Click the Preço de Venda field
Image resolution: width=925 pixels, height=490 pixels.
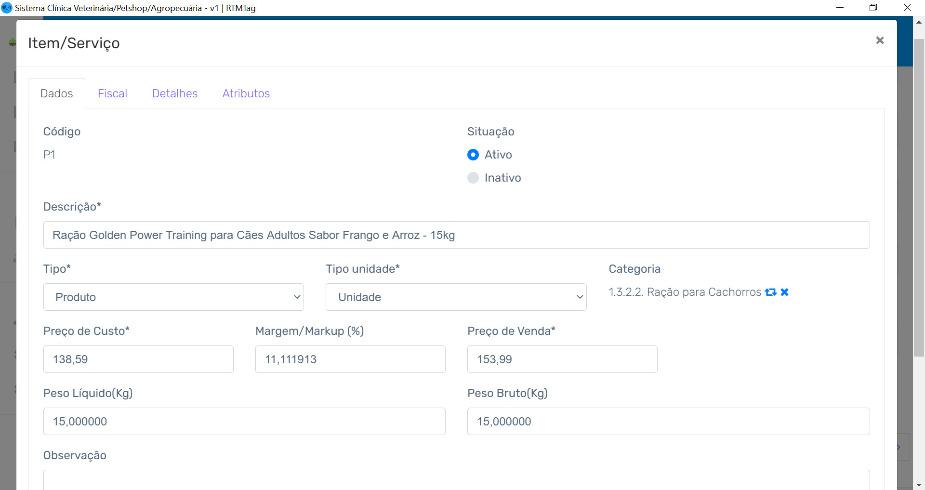(562, 359)
